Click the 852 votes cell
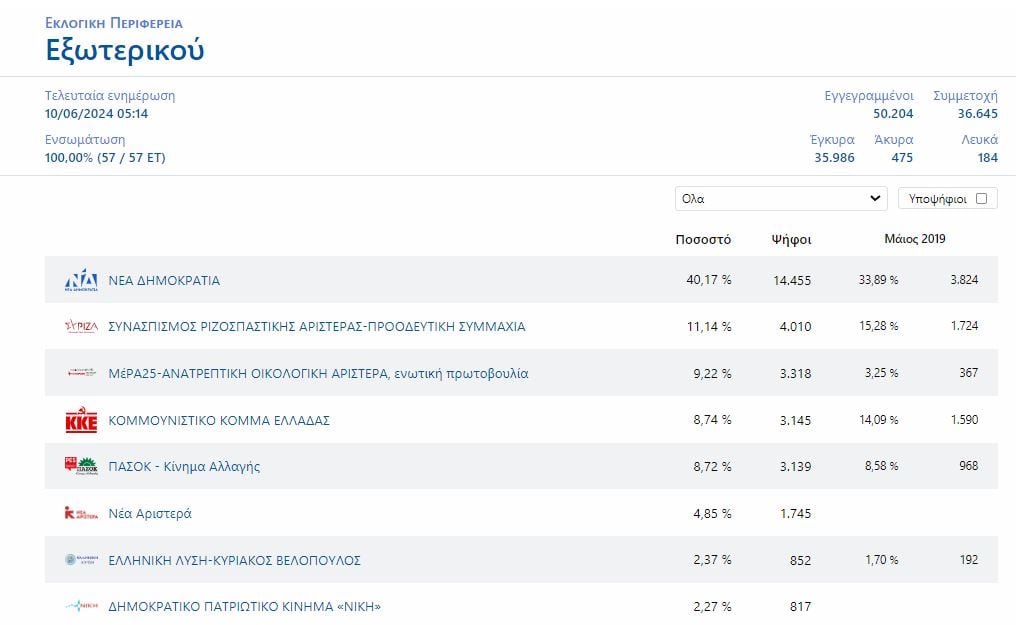 click(x=800, y=560)
